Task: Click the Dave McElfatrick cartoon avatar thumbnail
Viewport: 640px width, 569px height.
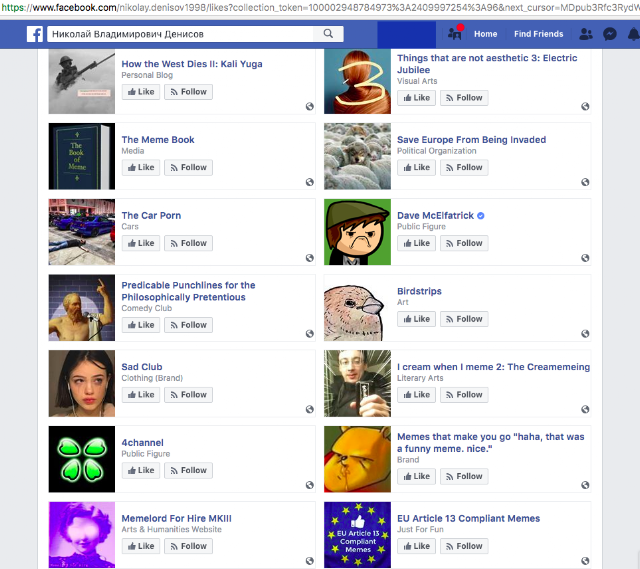Action: 357,232
